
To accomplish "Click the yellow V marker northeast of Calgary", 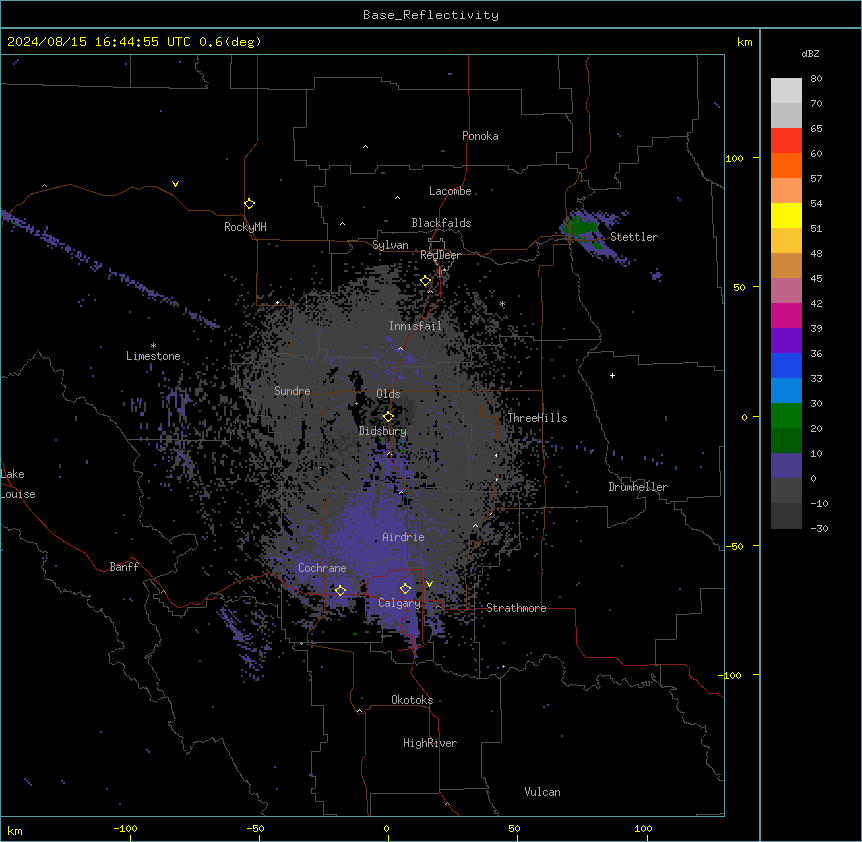I will pos(429,584).
